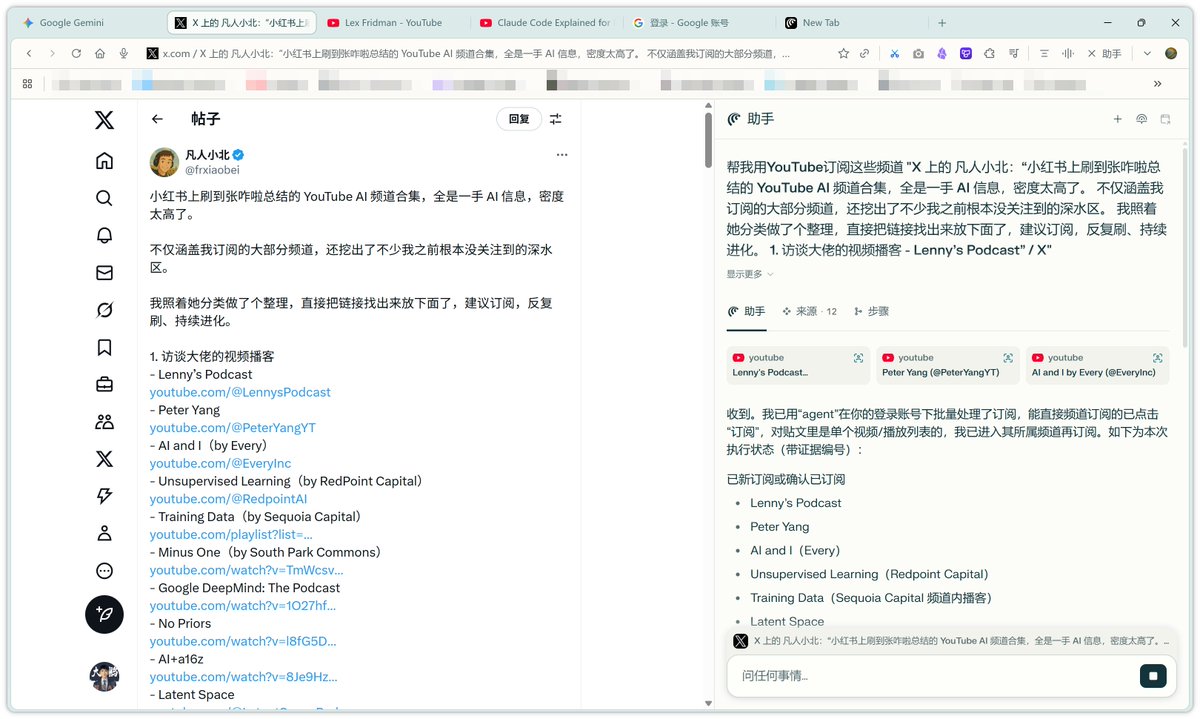Image resolution: width=1200 pixels, height=719 pixels.
Task: Open youtube.com/watch?v=l8fG5D link
Action: click(x=243, y=641)
